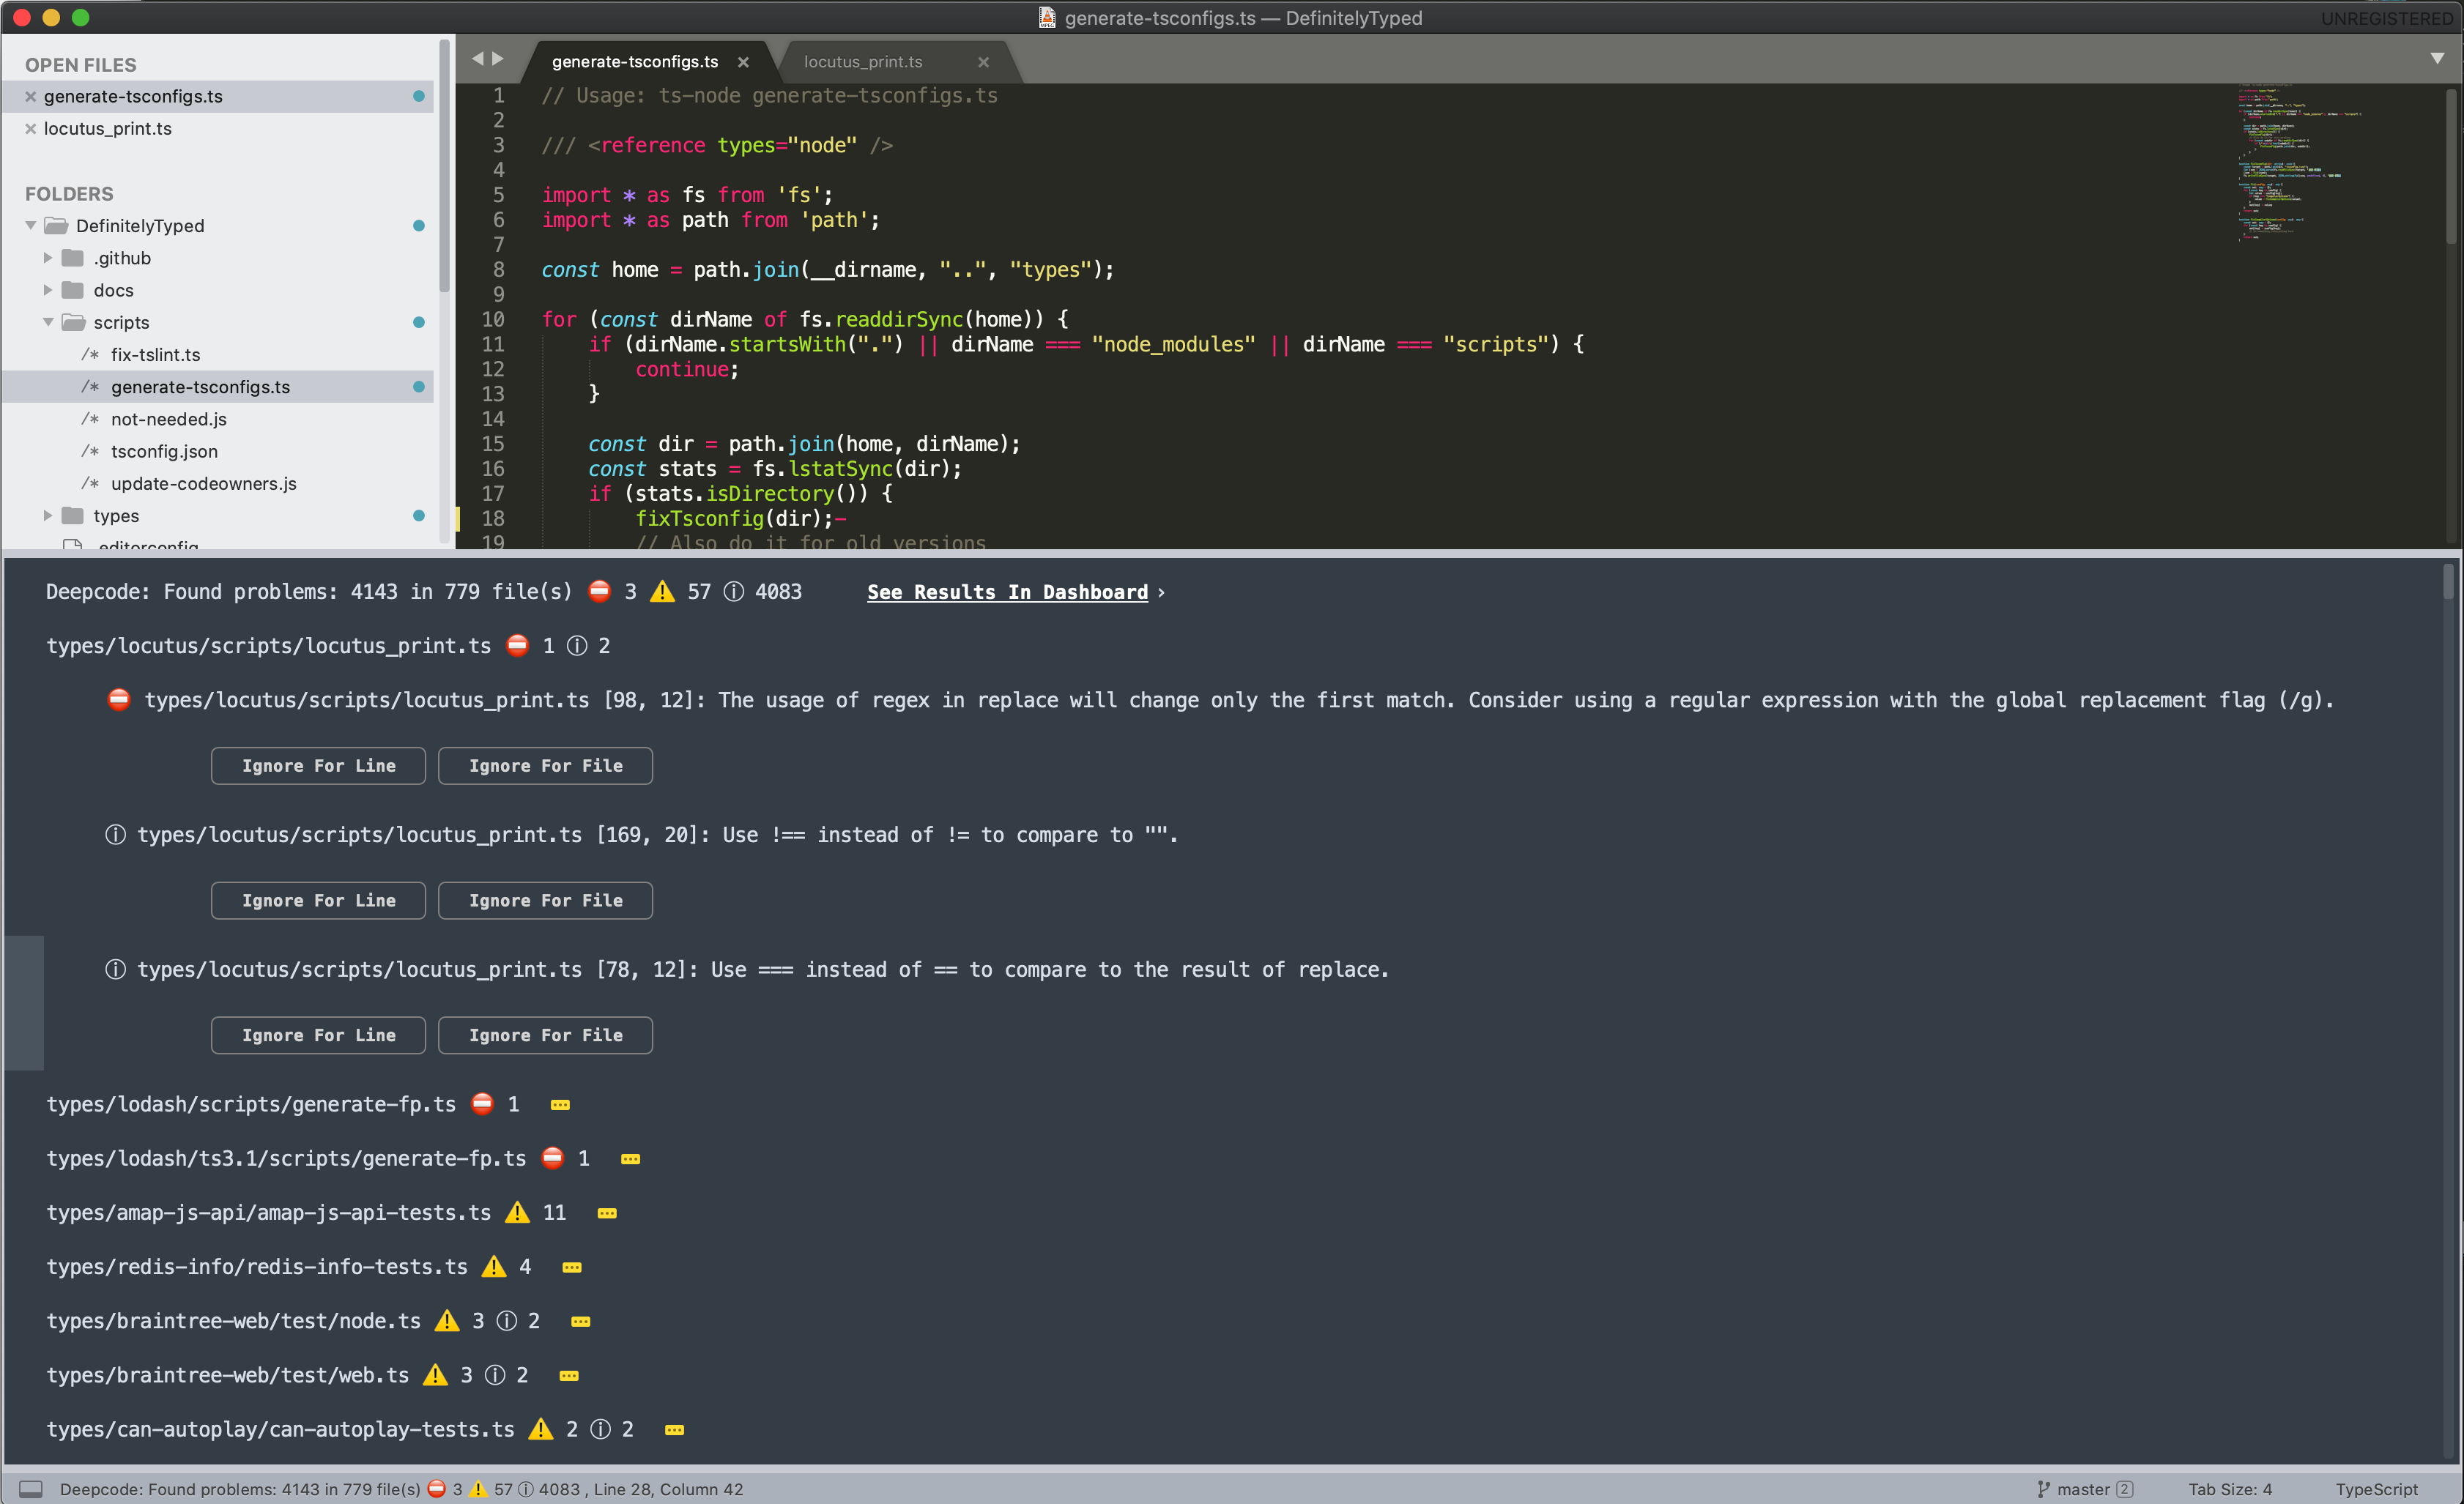The image size is (2464, 1504).
Task: Expand lodash/scripts/generate-fp.ts results ellipsis
Action: click(x=560, y=1105)
